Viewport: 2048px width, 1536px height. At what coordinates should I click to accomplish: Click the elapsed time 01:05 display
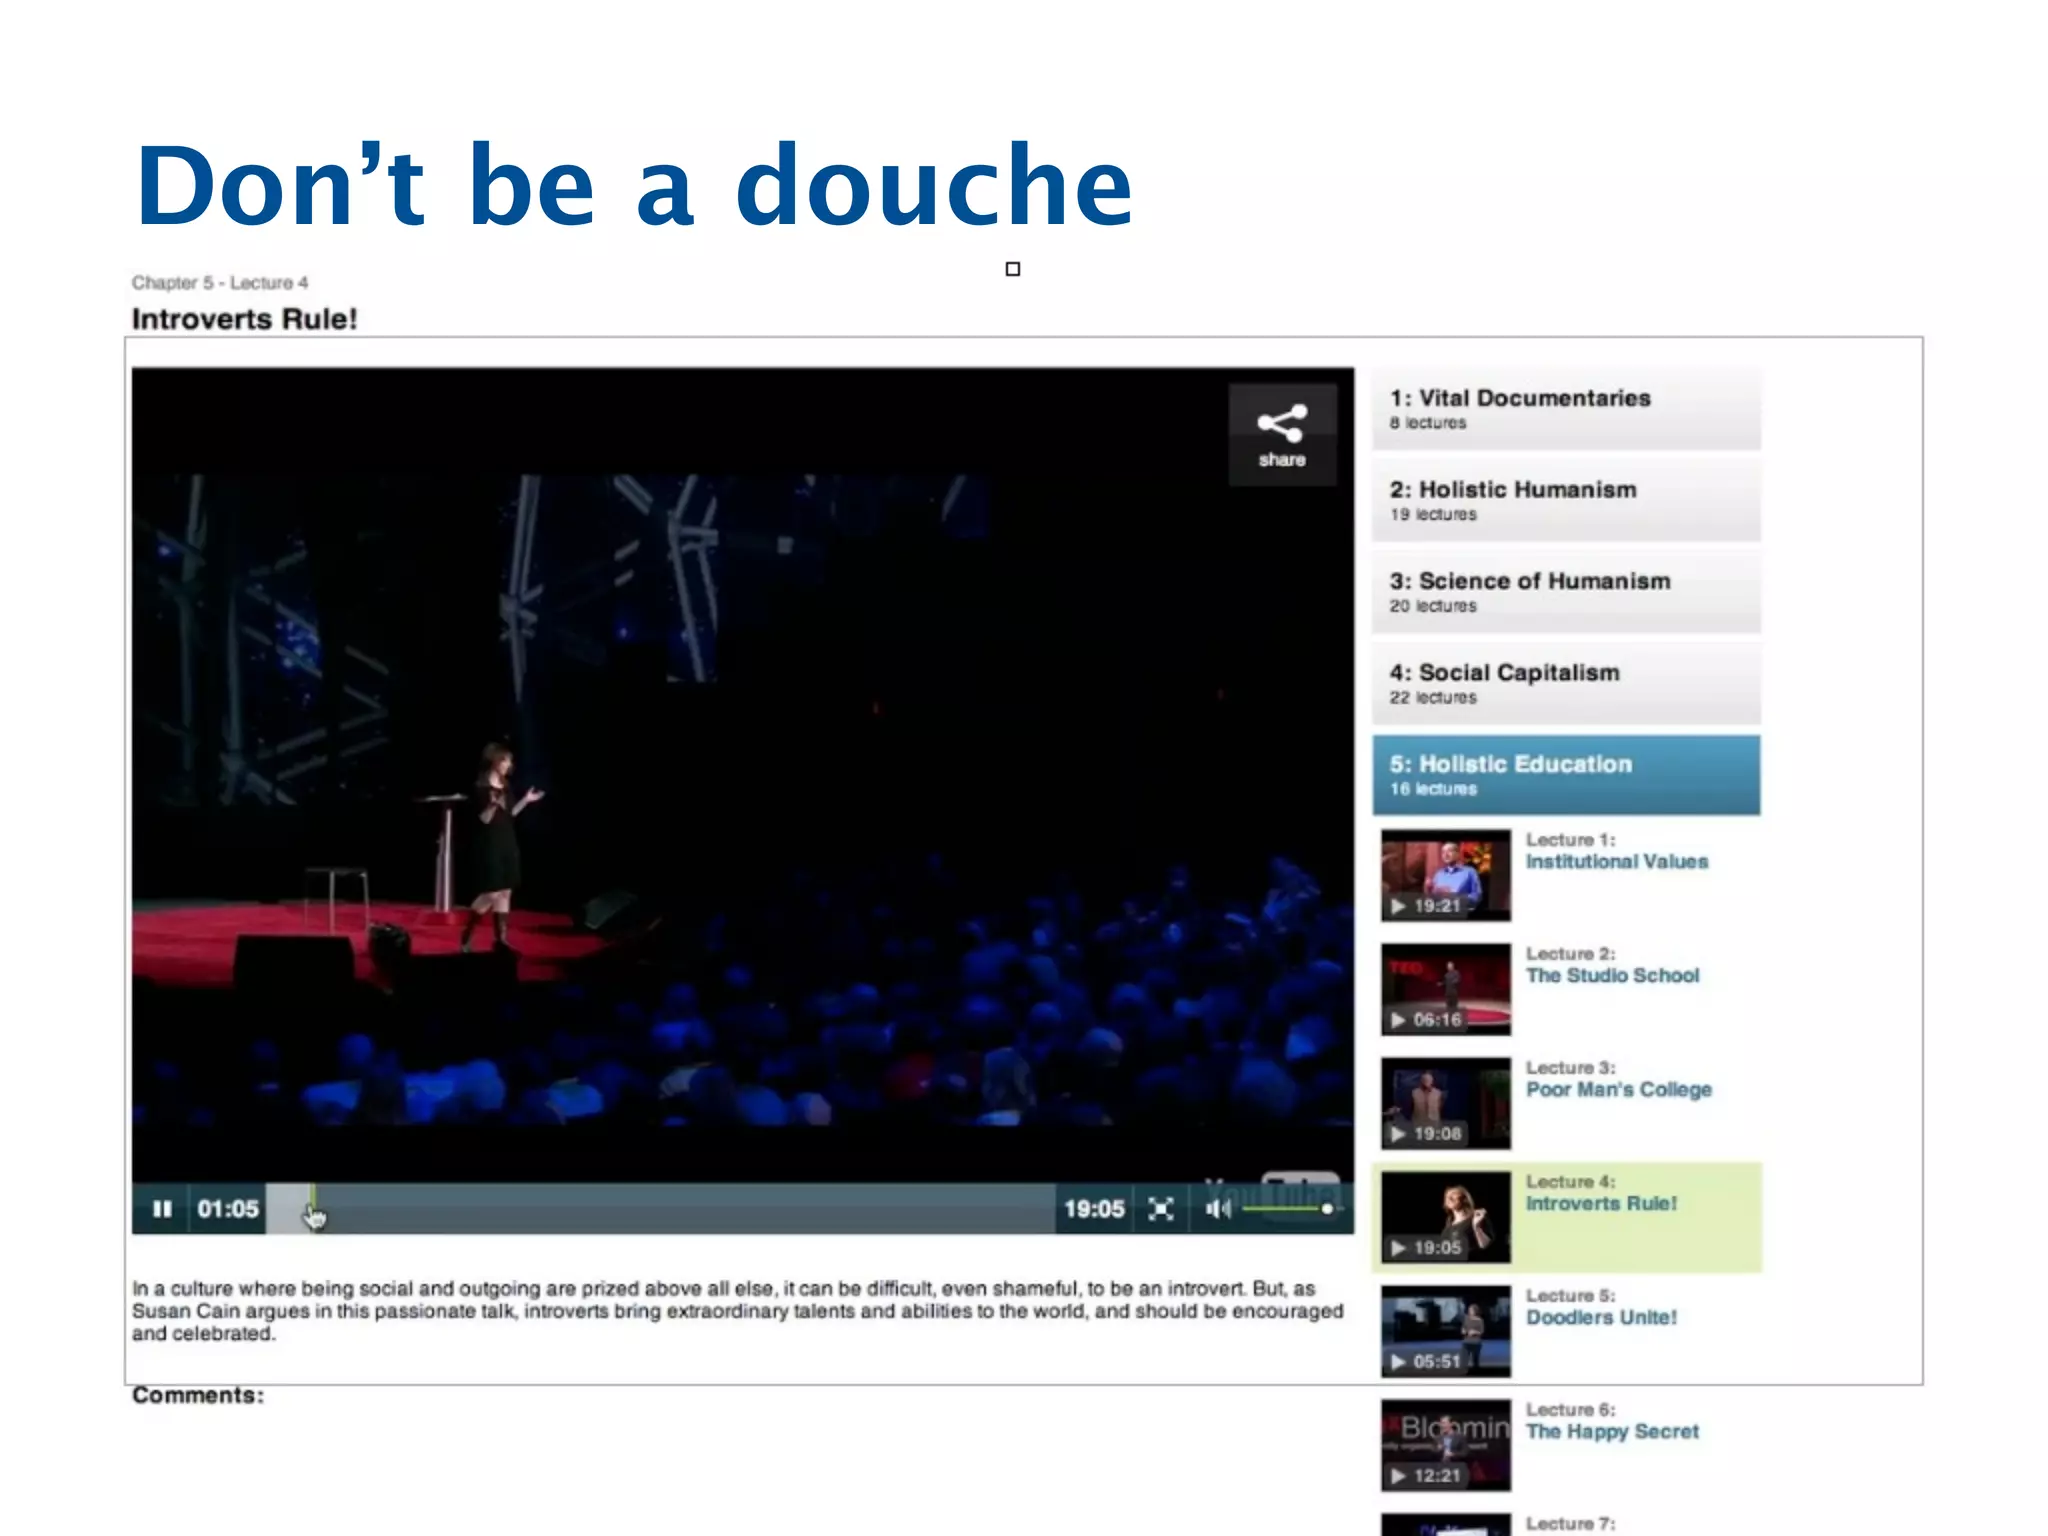(227, 1209)
